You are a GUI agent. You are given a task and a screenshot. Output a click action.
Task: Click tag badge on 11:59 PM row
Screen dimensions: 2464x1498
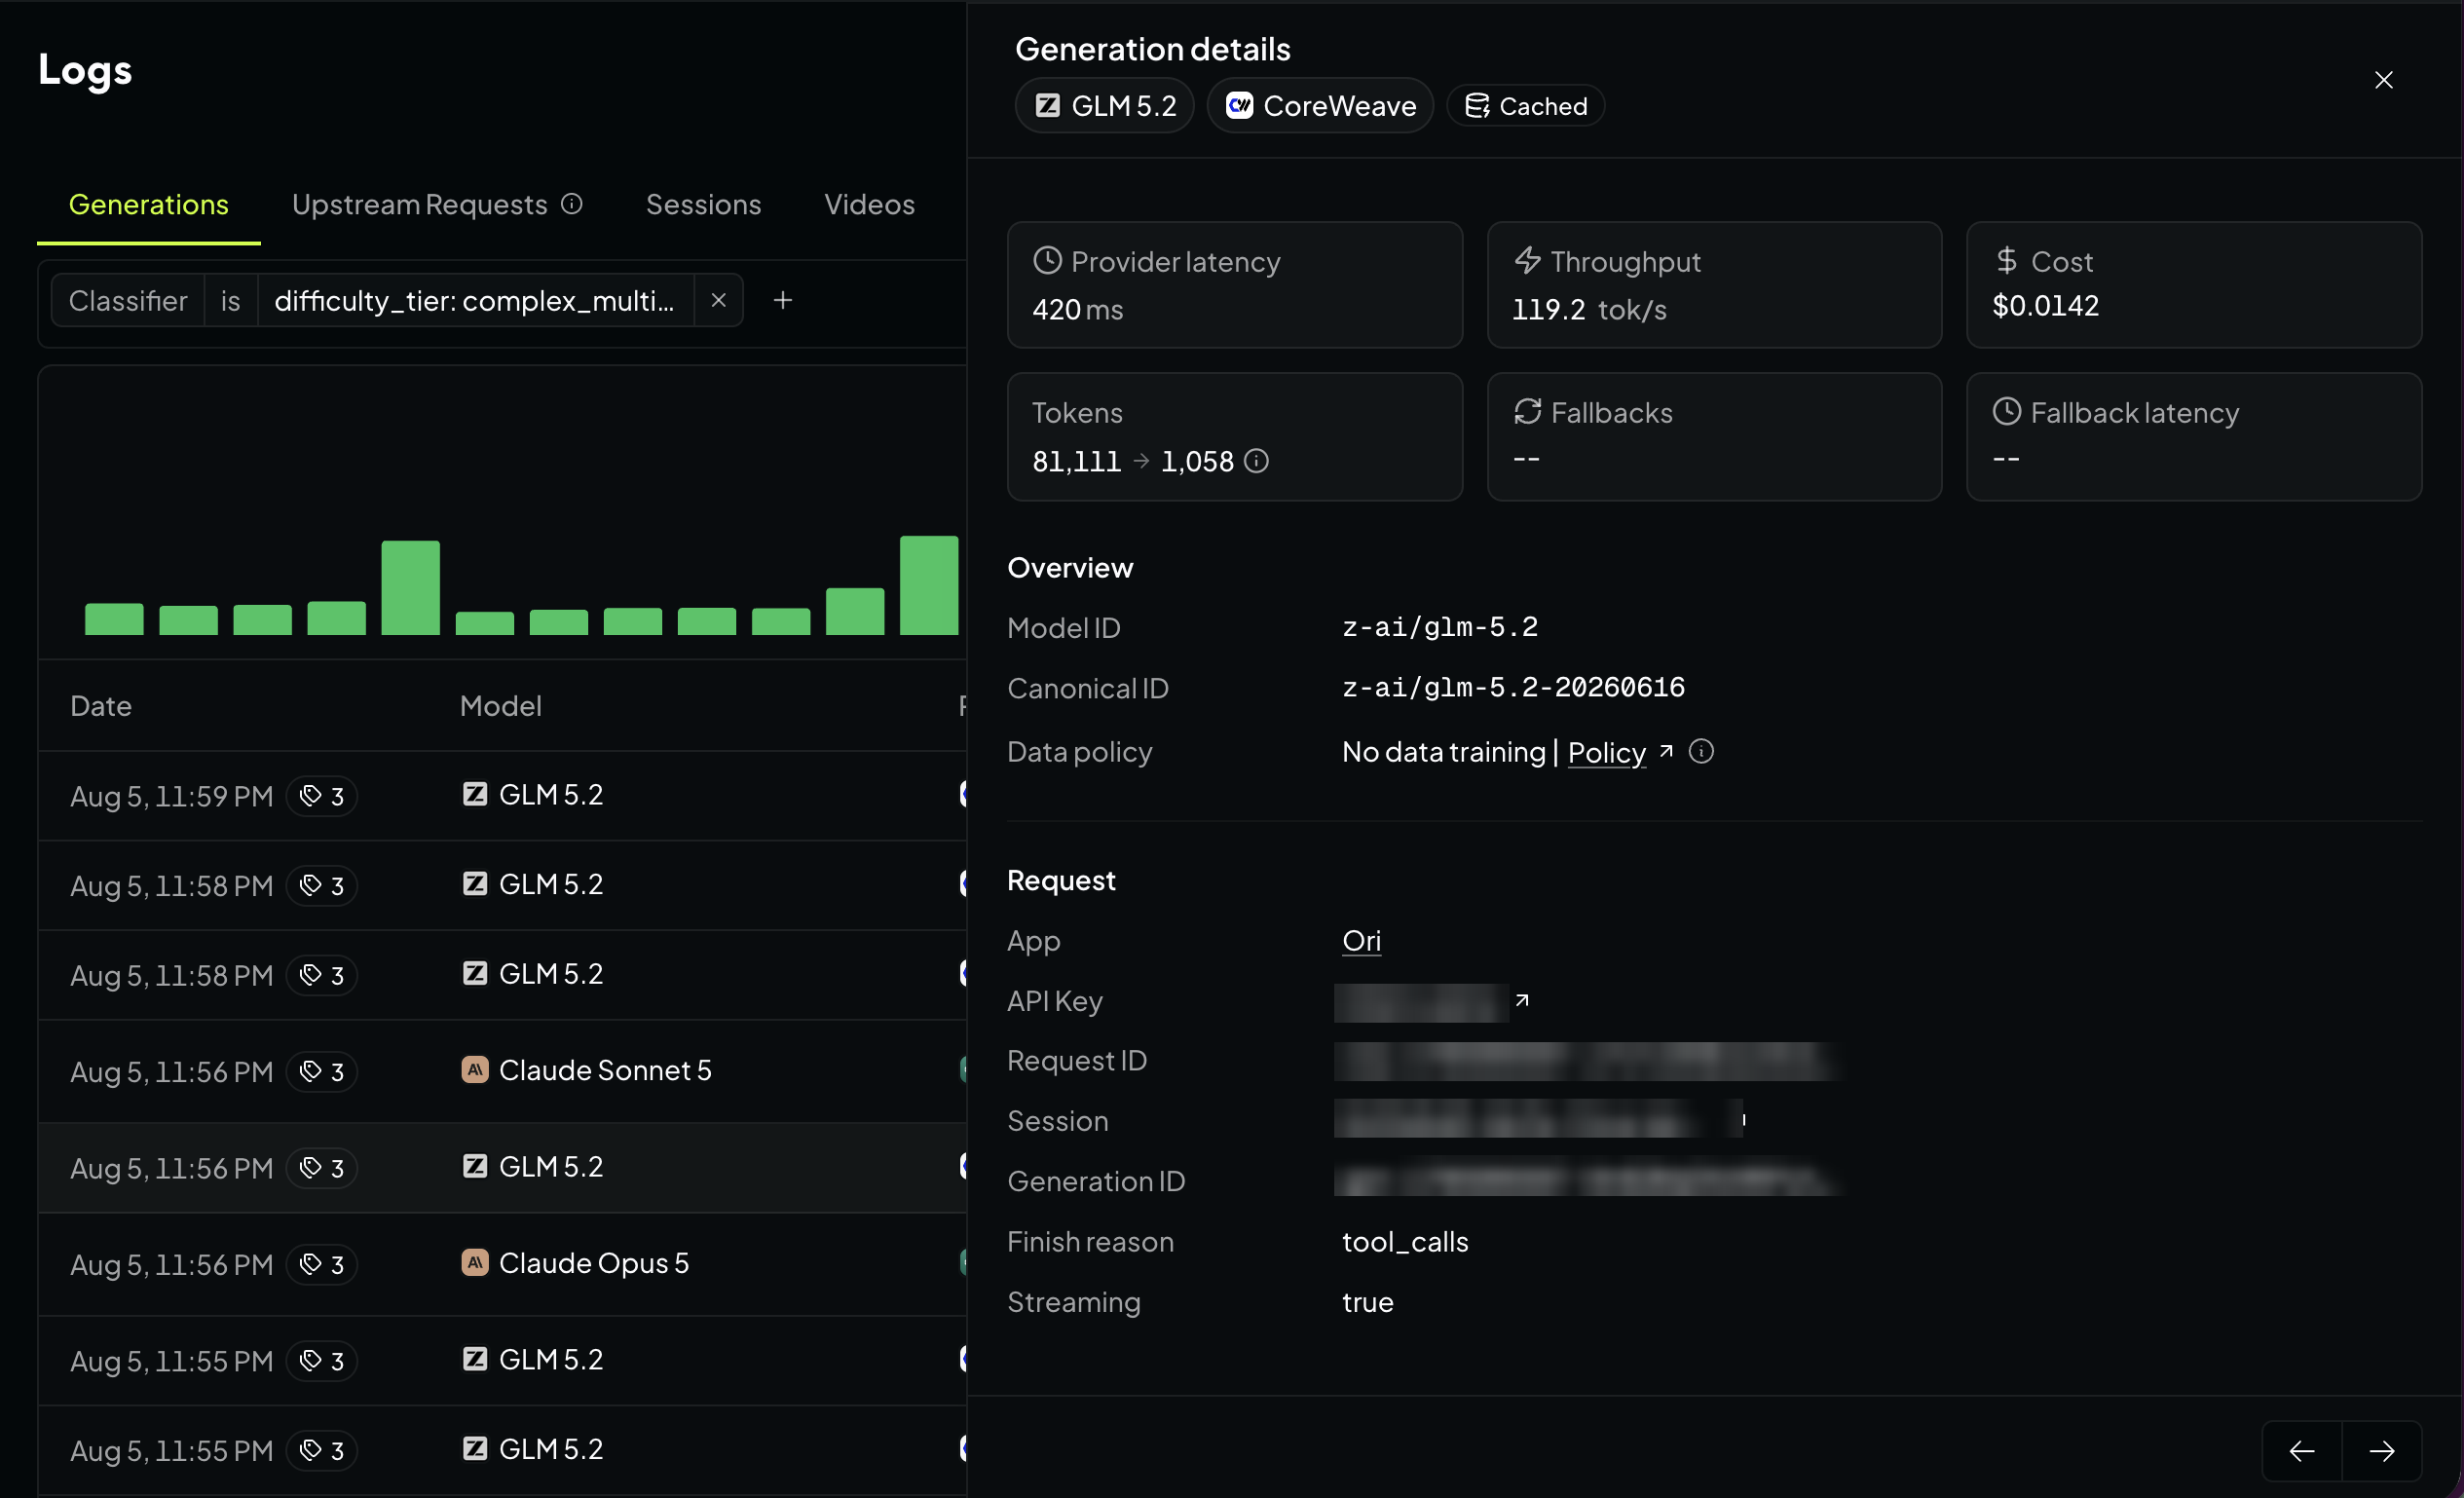322,796
